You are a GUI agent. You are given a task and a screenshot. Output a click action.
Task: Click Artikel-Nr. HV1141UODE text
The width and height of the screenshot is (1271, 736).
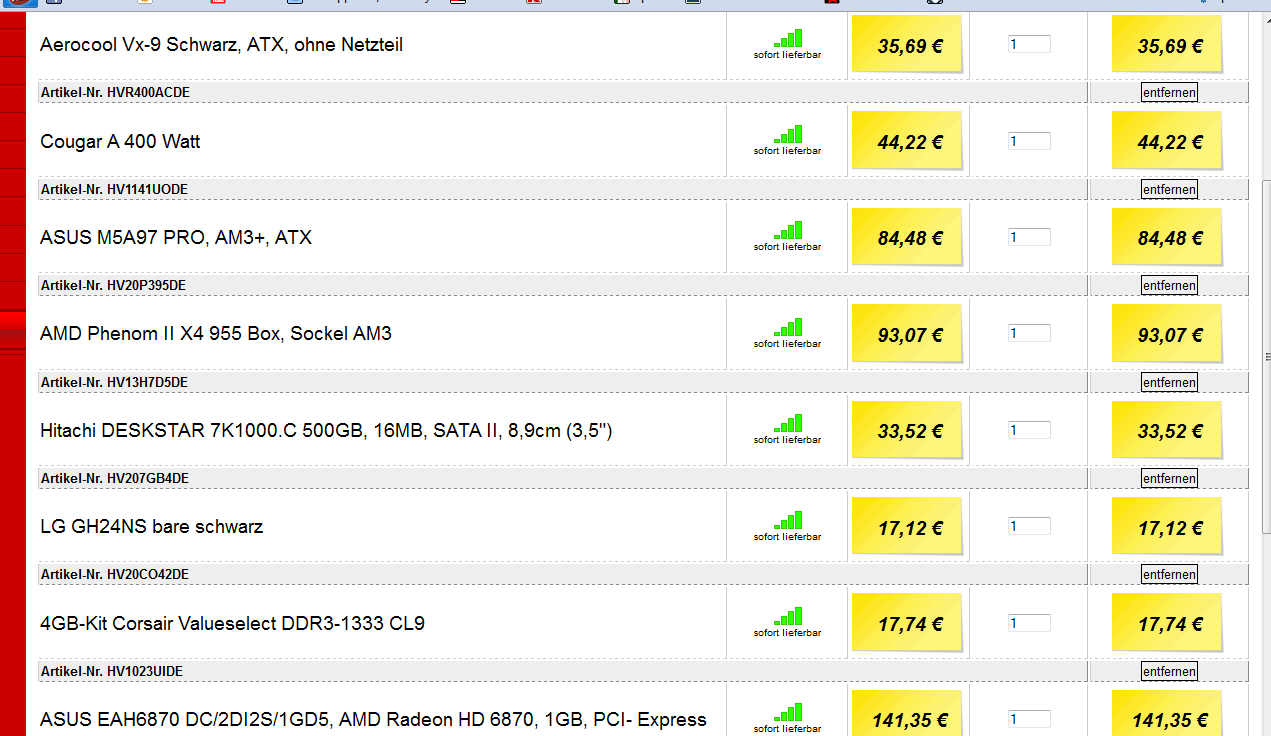pos(114,189)
